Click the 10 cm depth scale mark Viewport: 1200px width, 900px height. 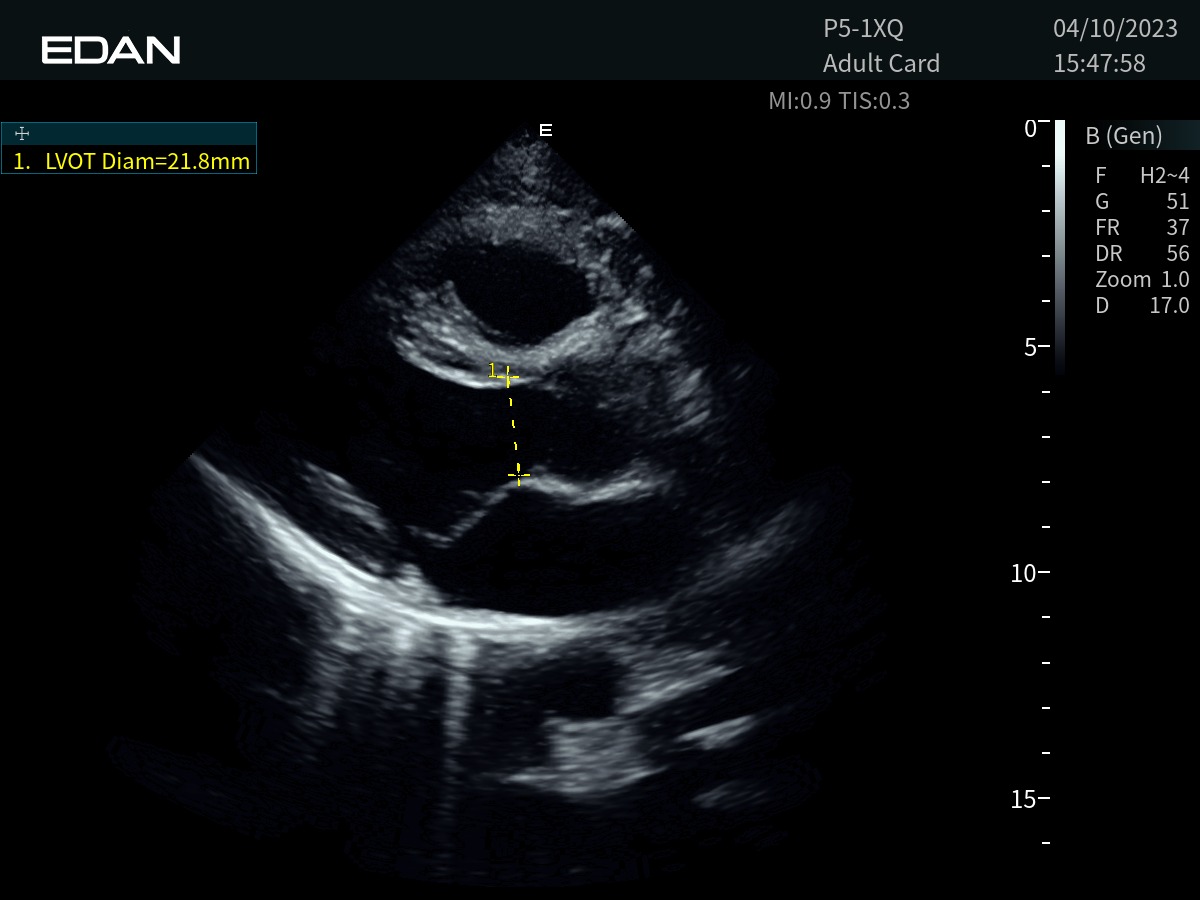pos(1029,573)
